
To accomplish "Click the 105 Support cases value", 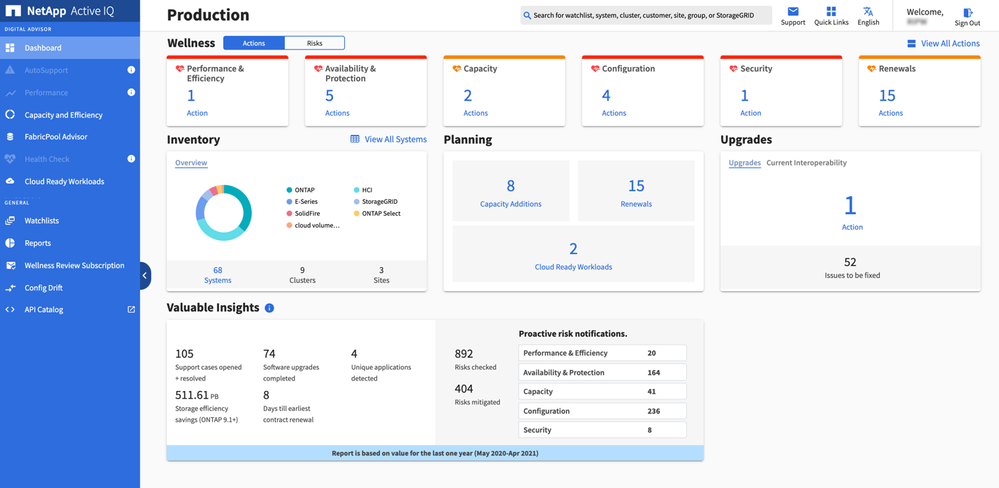I will (184, 354).
